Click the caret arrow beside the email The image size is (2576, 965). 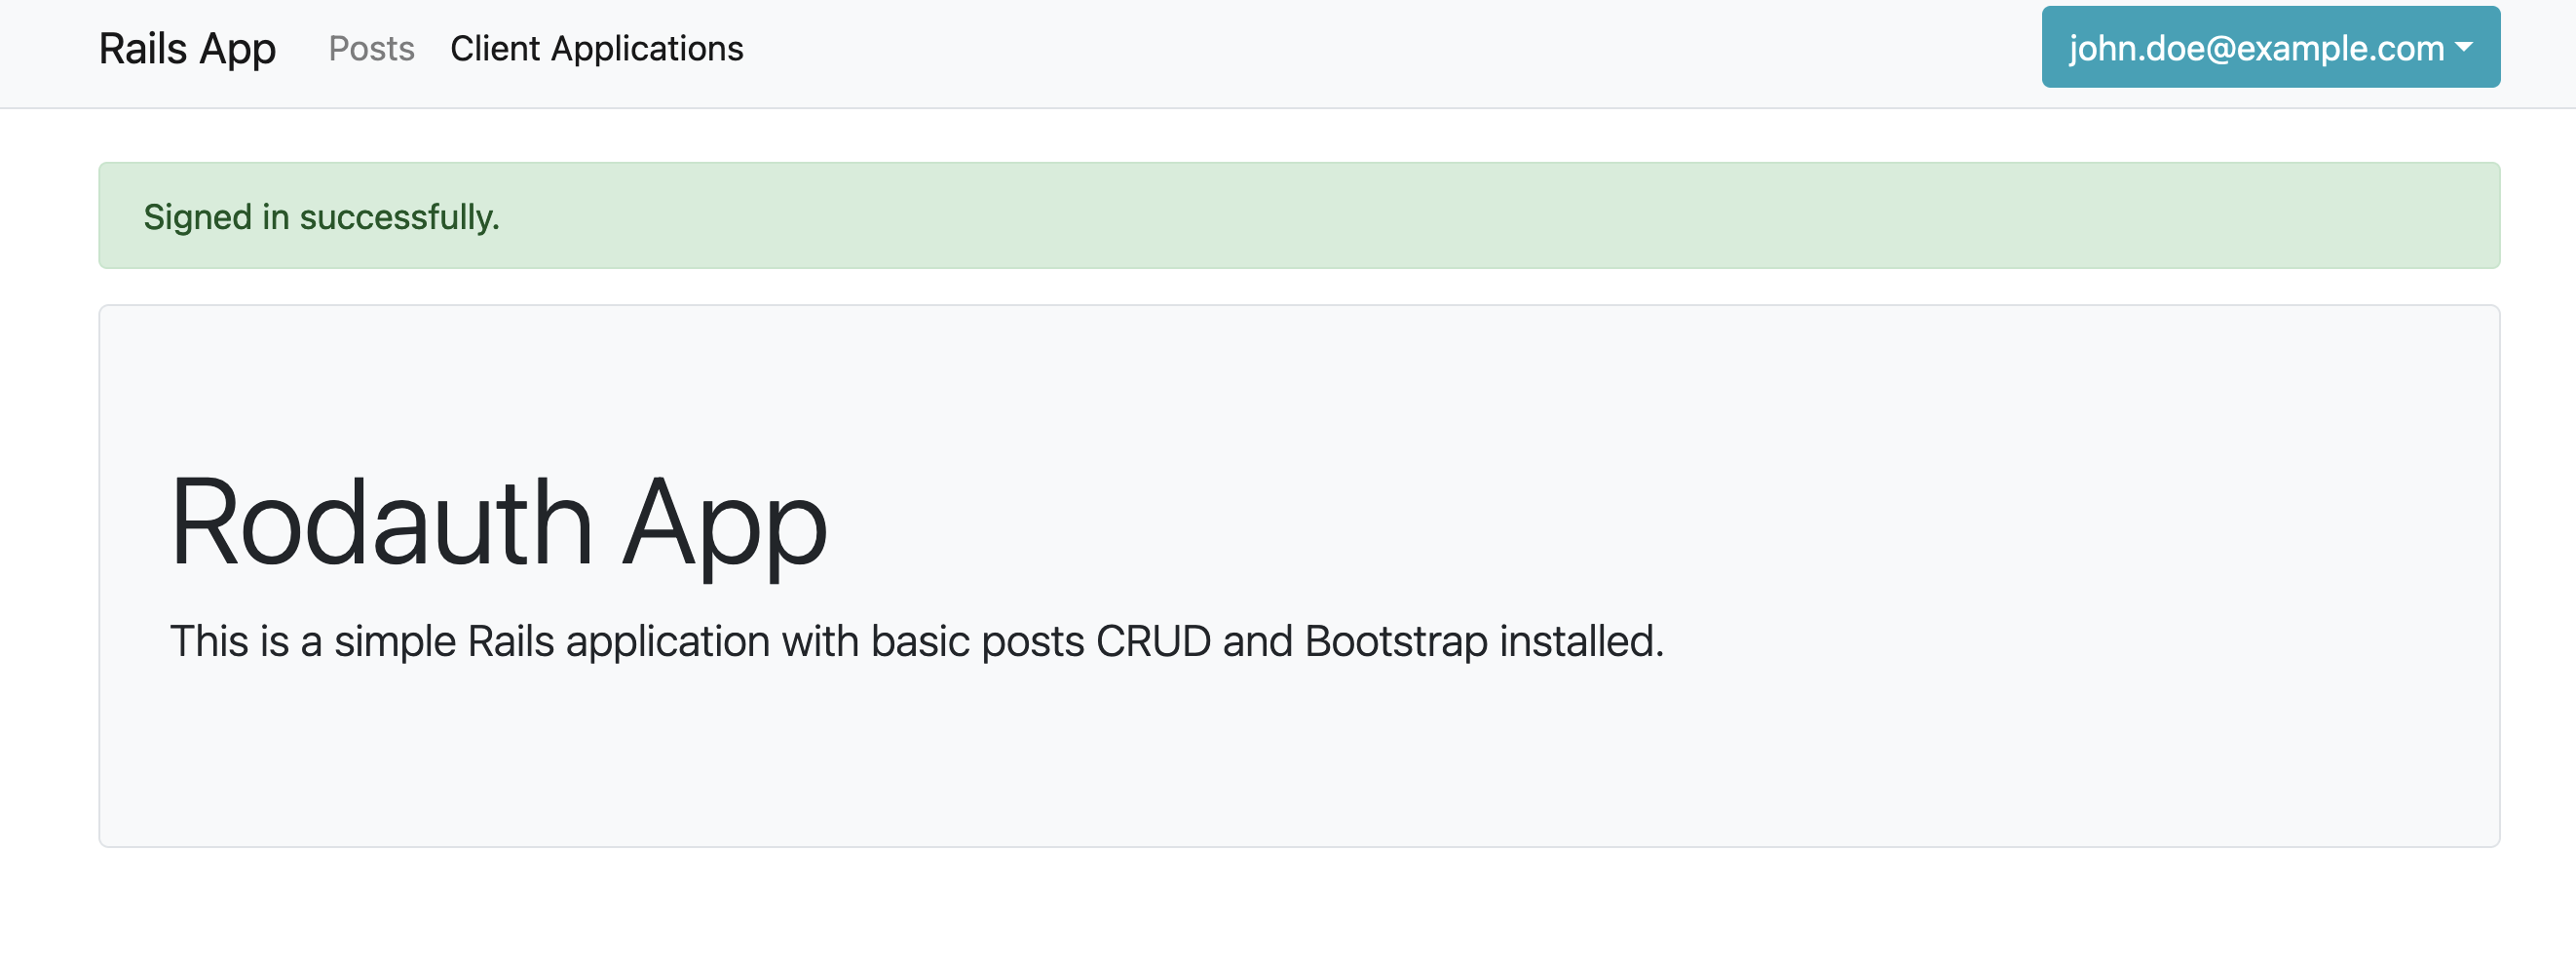[2463, 47]
